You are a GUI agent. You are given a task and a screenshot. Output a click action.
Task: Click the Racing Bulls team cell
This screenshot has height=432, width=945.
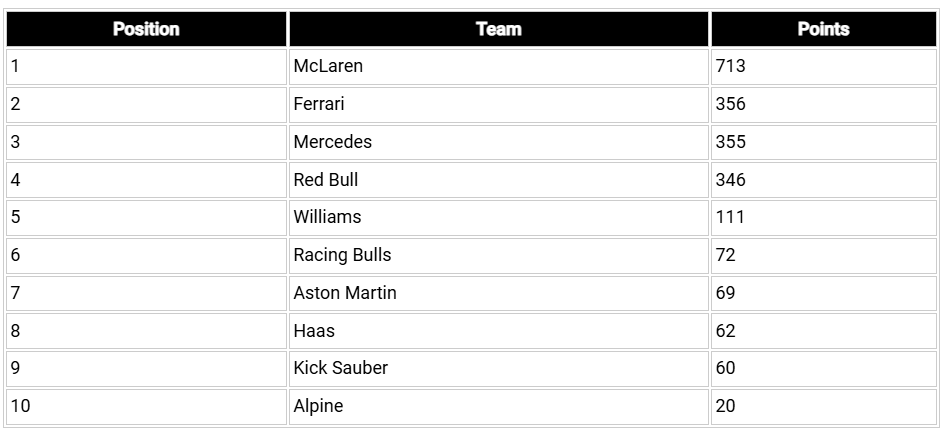point(342,255)
